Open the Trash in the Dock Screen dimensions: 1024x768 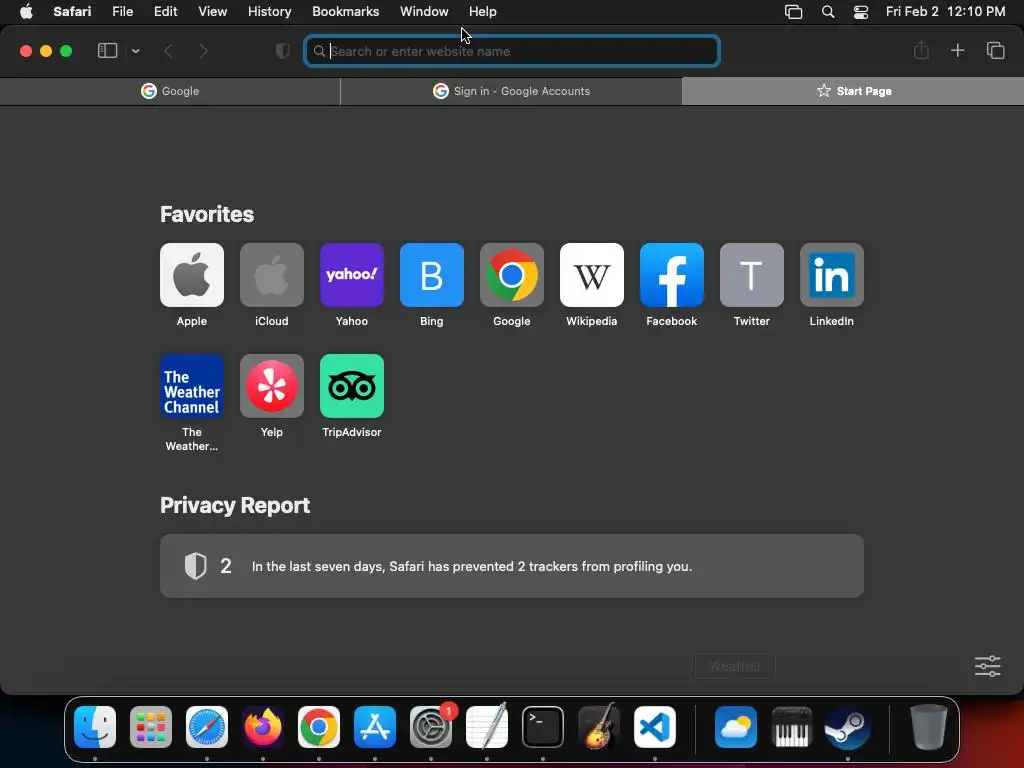point(929,727)
